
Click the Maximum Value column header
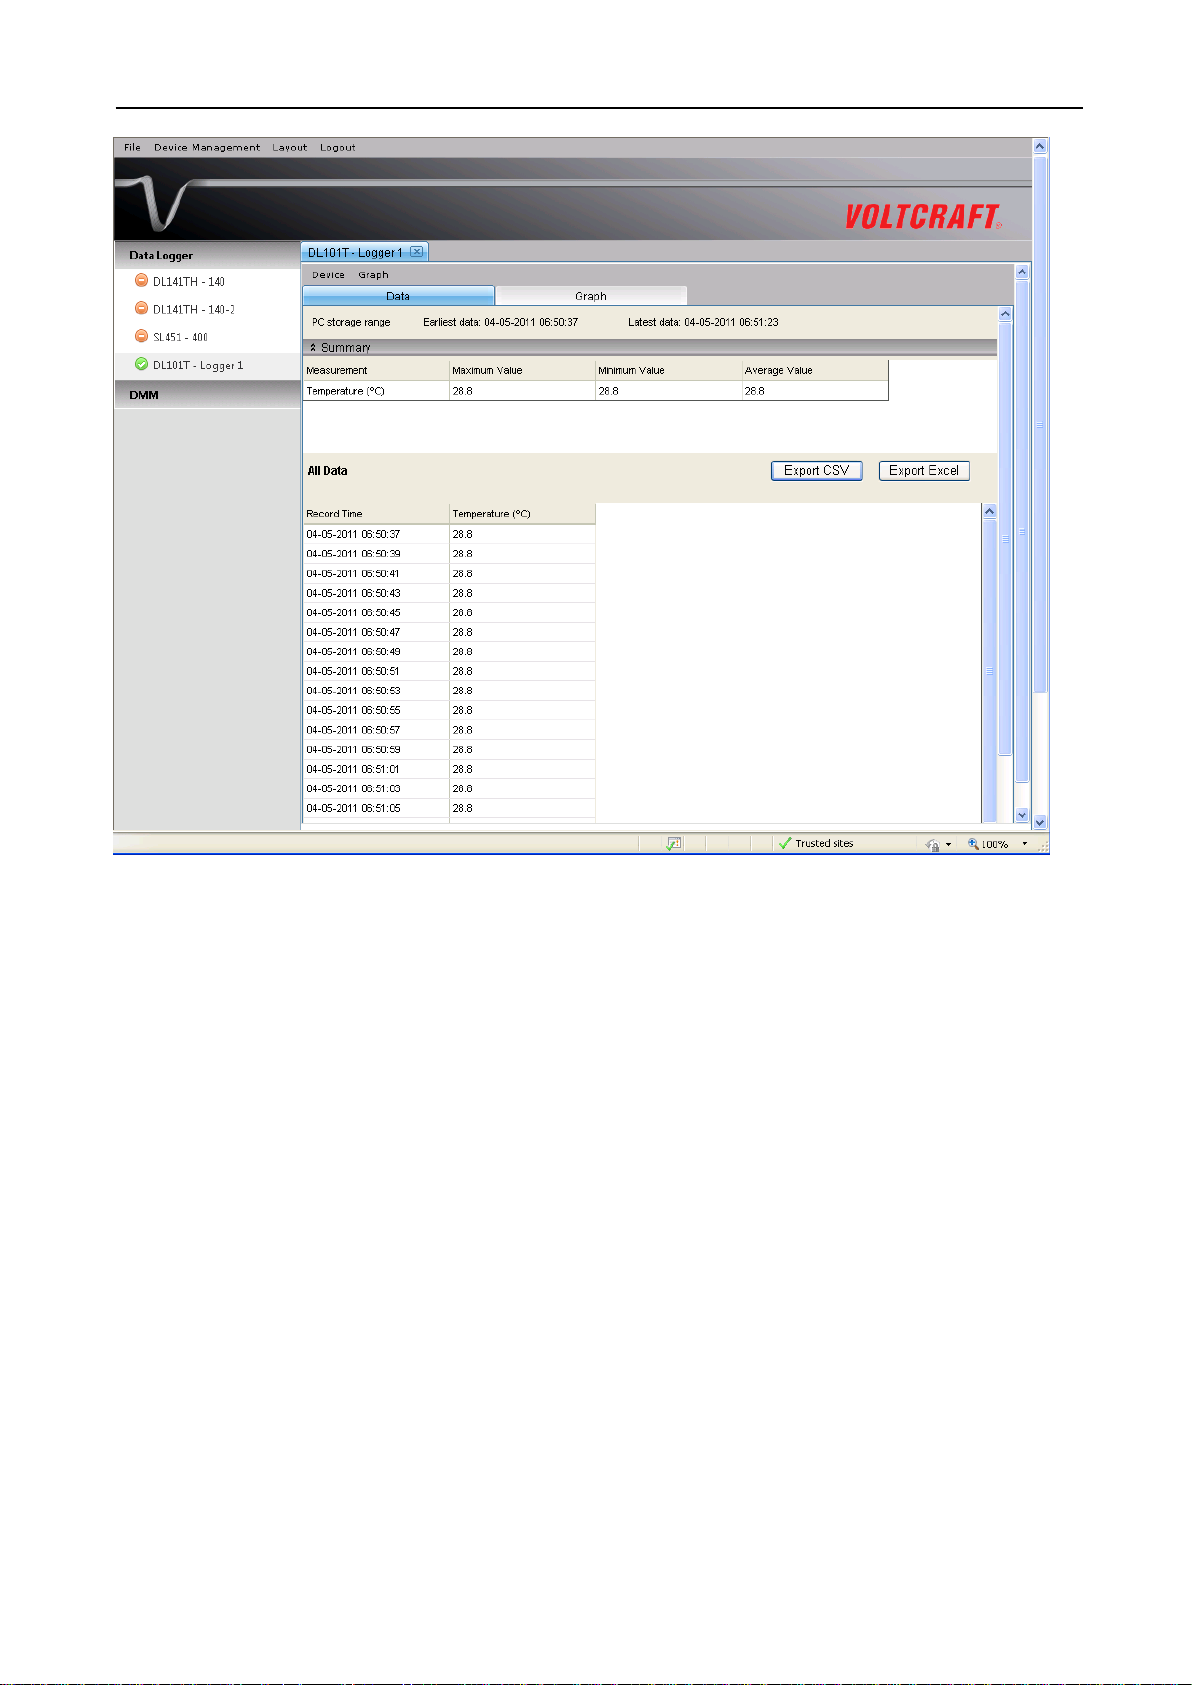click(x=522, y=370)
